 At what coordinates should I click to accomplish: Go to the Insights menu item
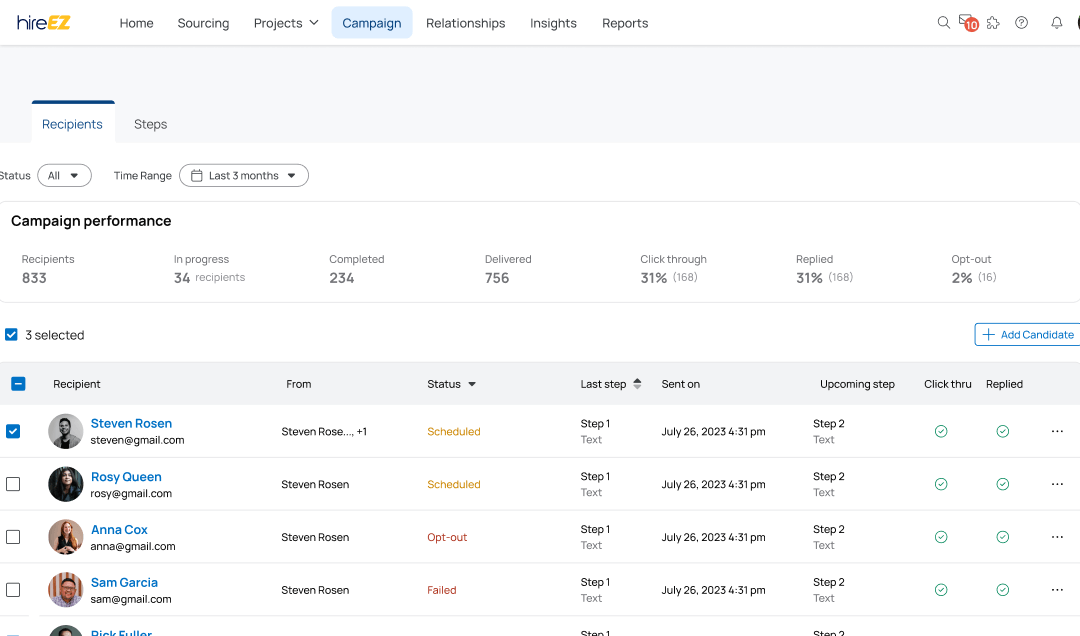pyautogui.click(x=553, y=23)
